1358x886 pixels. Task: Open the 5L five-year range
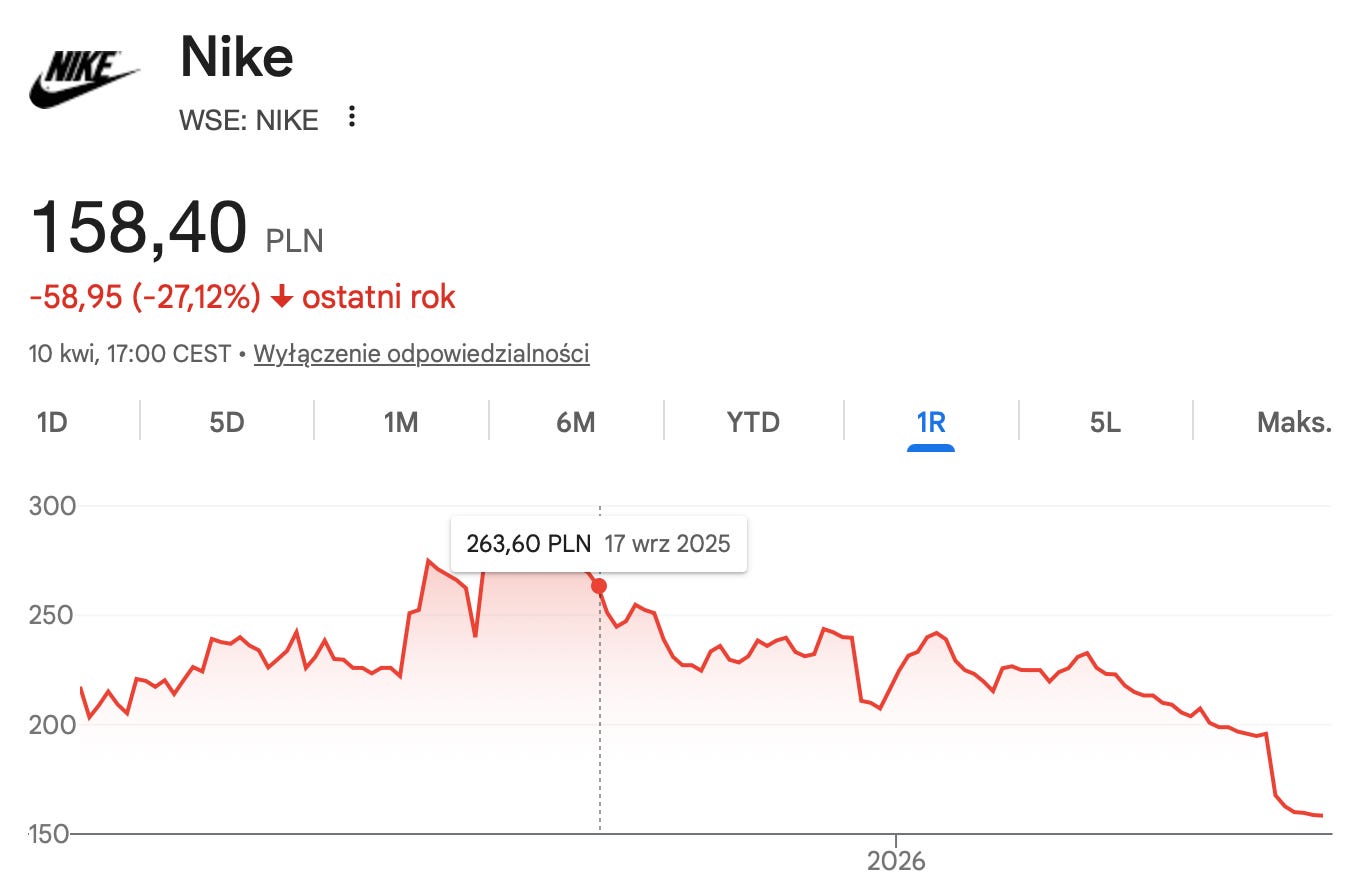click(x=1105, y=422)
